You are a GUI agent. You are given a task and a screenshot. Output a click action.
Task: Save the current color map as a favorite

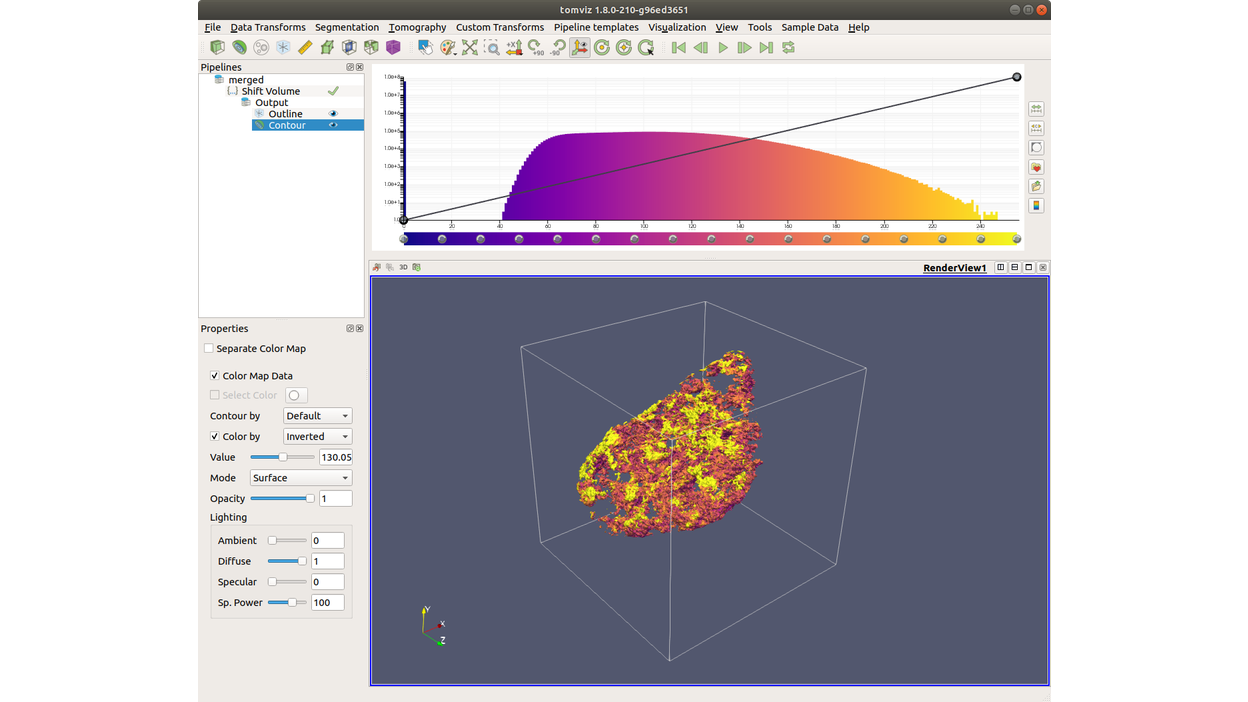[x=1036, y=167]
